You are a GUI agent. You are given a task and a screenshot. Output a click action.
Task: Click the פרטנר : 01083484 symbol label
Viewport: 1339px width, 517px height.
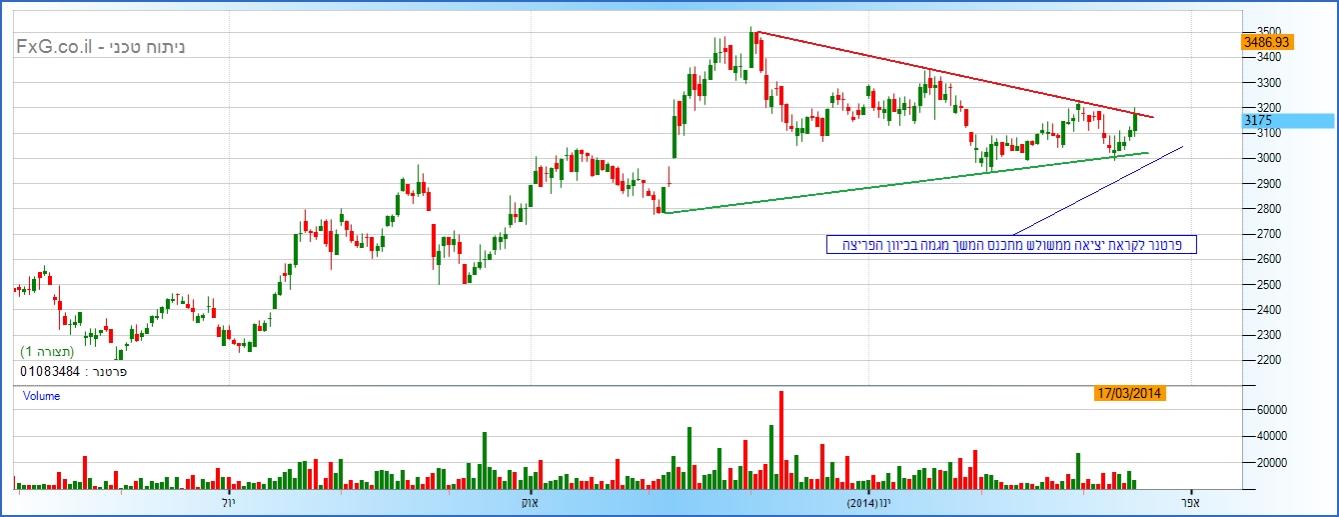[x=73, y=371]
